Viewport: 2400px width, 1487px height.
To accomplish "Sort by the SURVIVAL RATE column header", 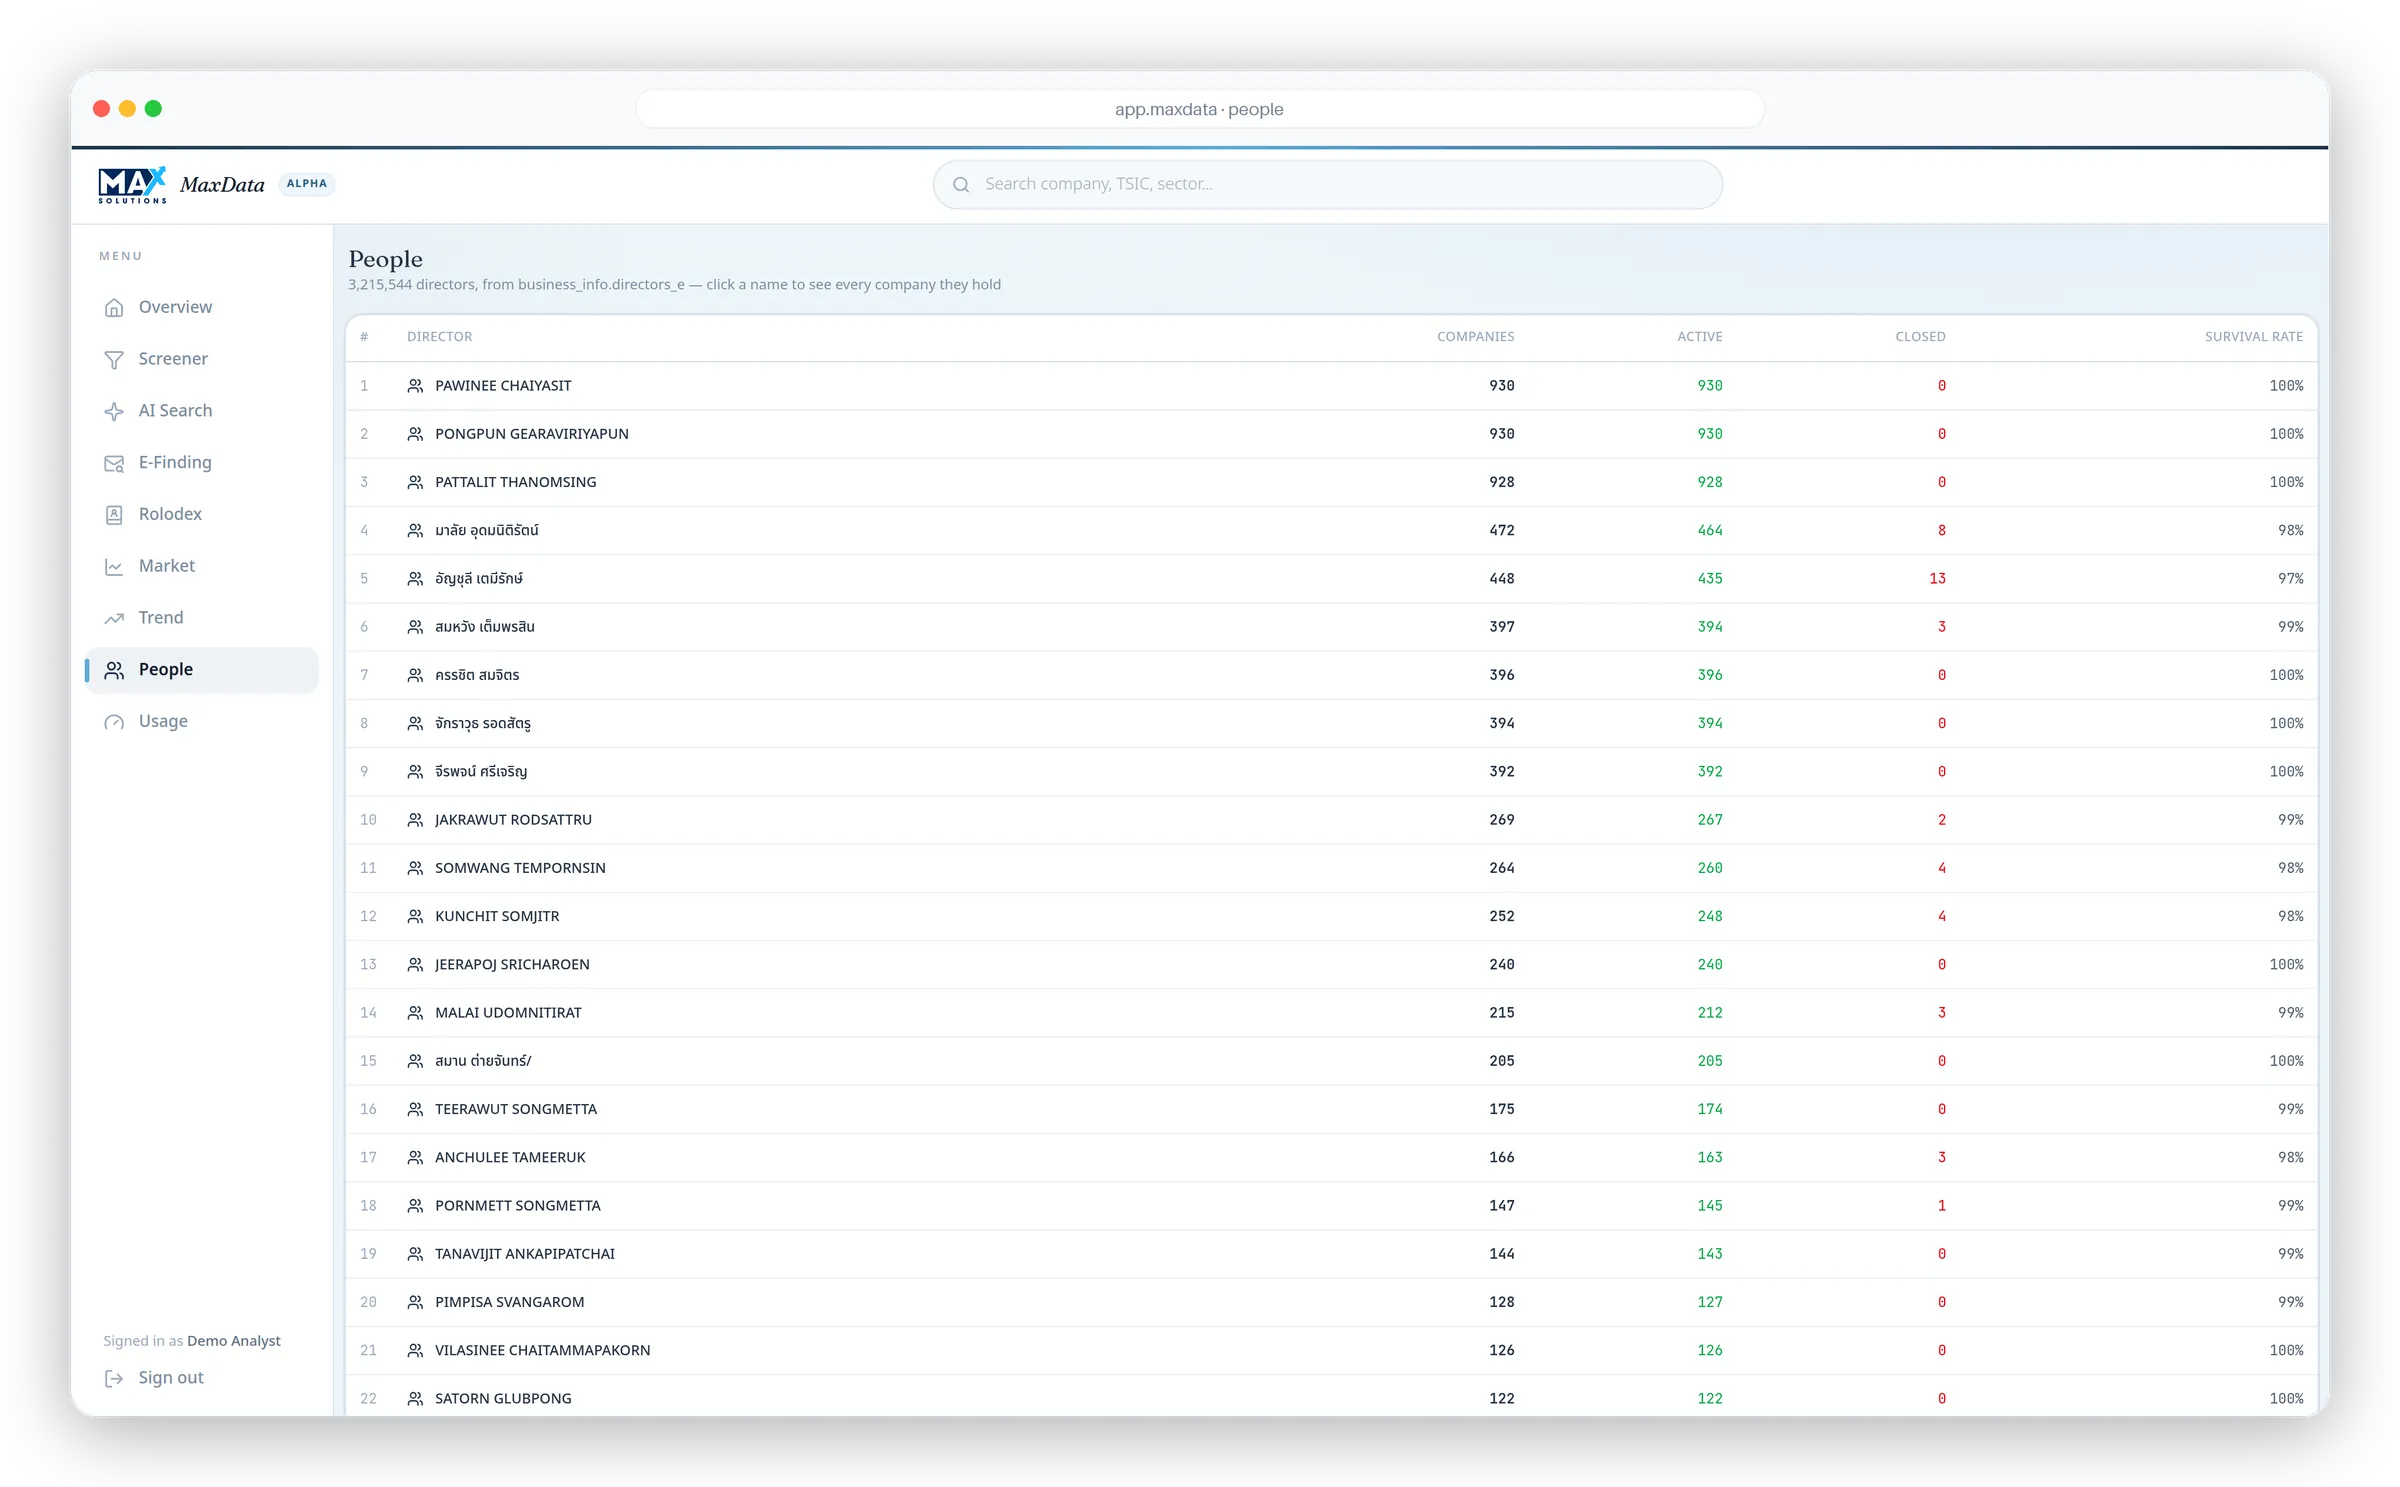I will point(2254,337).
